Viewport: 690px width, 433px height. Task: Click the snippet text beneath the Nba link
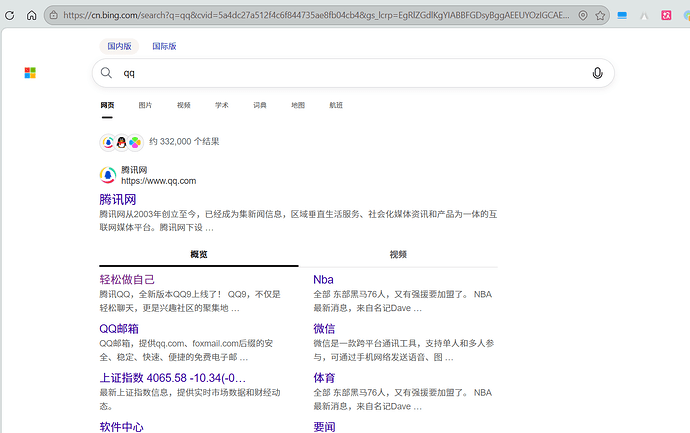(x=403, y=301)
